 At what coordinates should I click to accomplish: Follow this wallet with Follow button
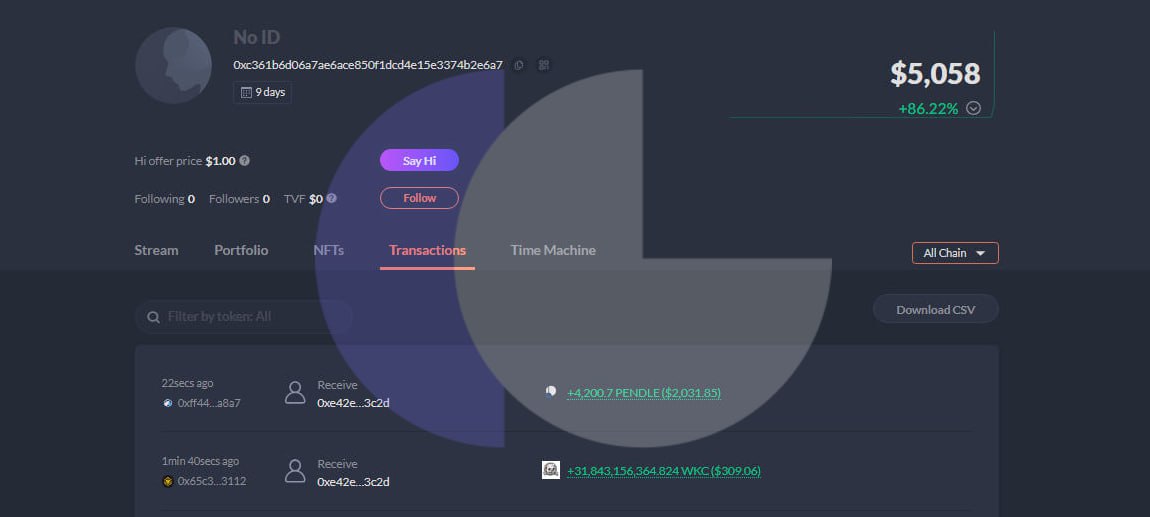click(x=419, y=198)
